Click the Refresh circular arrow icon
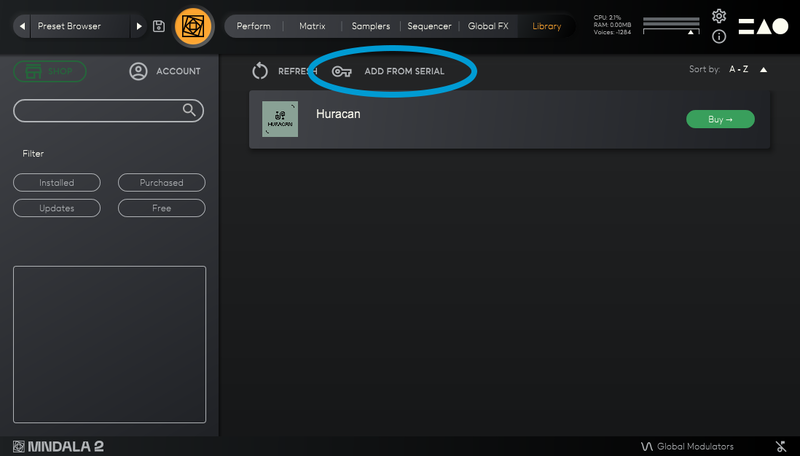The height and width of the screenshot is (456, 800). (260, 71)
